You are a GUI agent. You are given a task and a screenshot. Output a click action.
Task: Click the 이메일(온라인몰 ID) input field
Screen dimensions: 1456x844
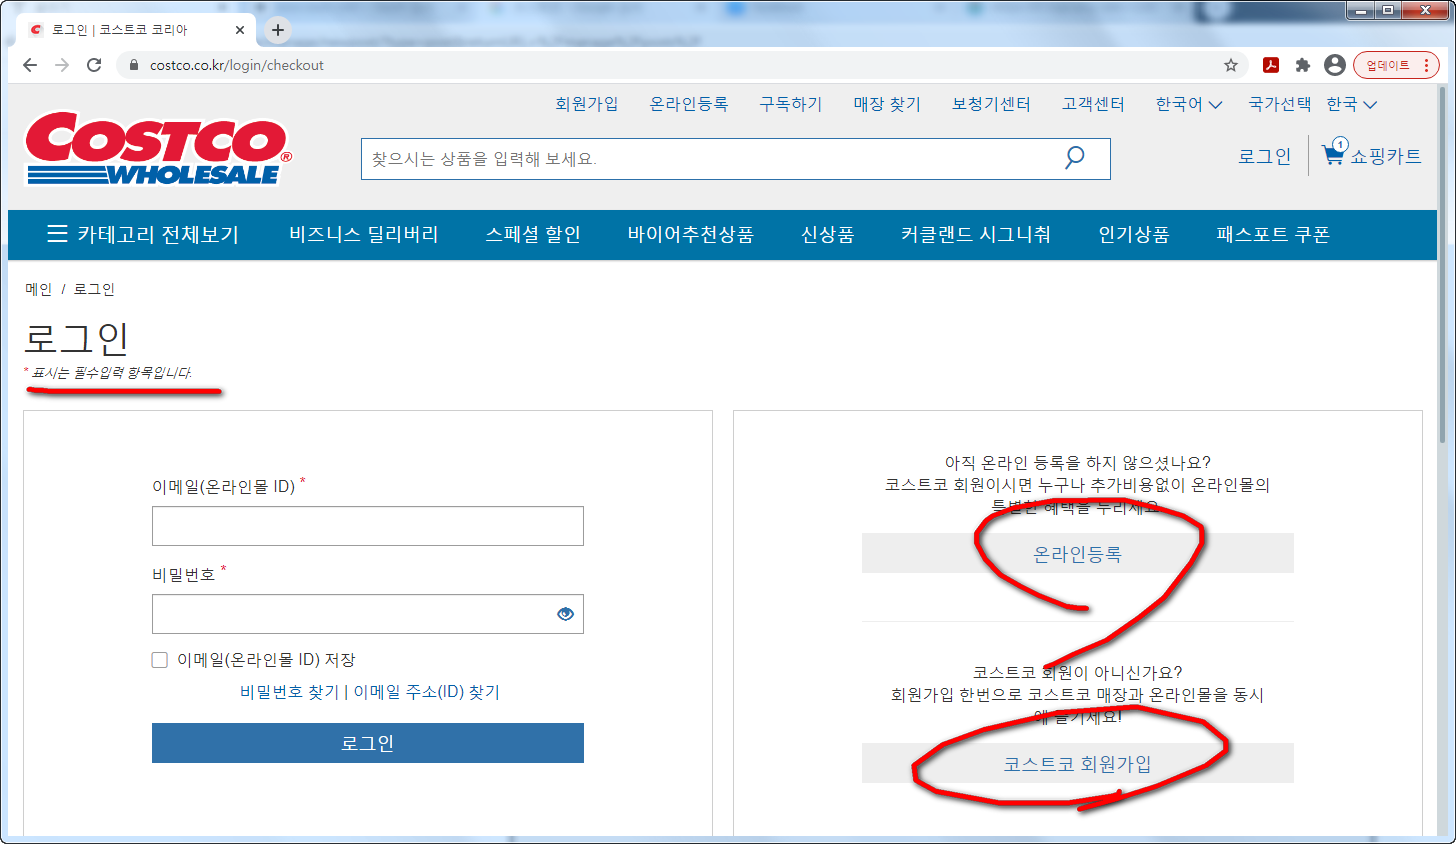coord(368,526)
